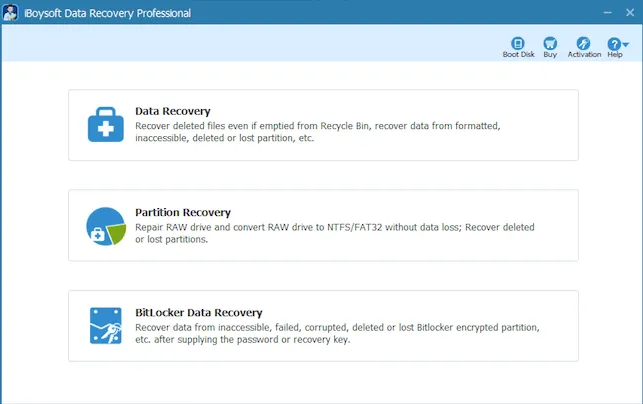Click the Activation text label
Screen dimensions: 643x404
point(584,55)
